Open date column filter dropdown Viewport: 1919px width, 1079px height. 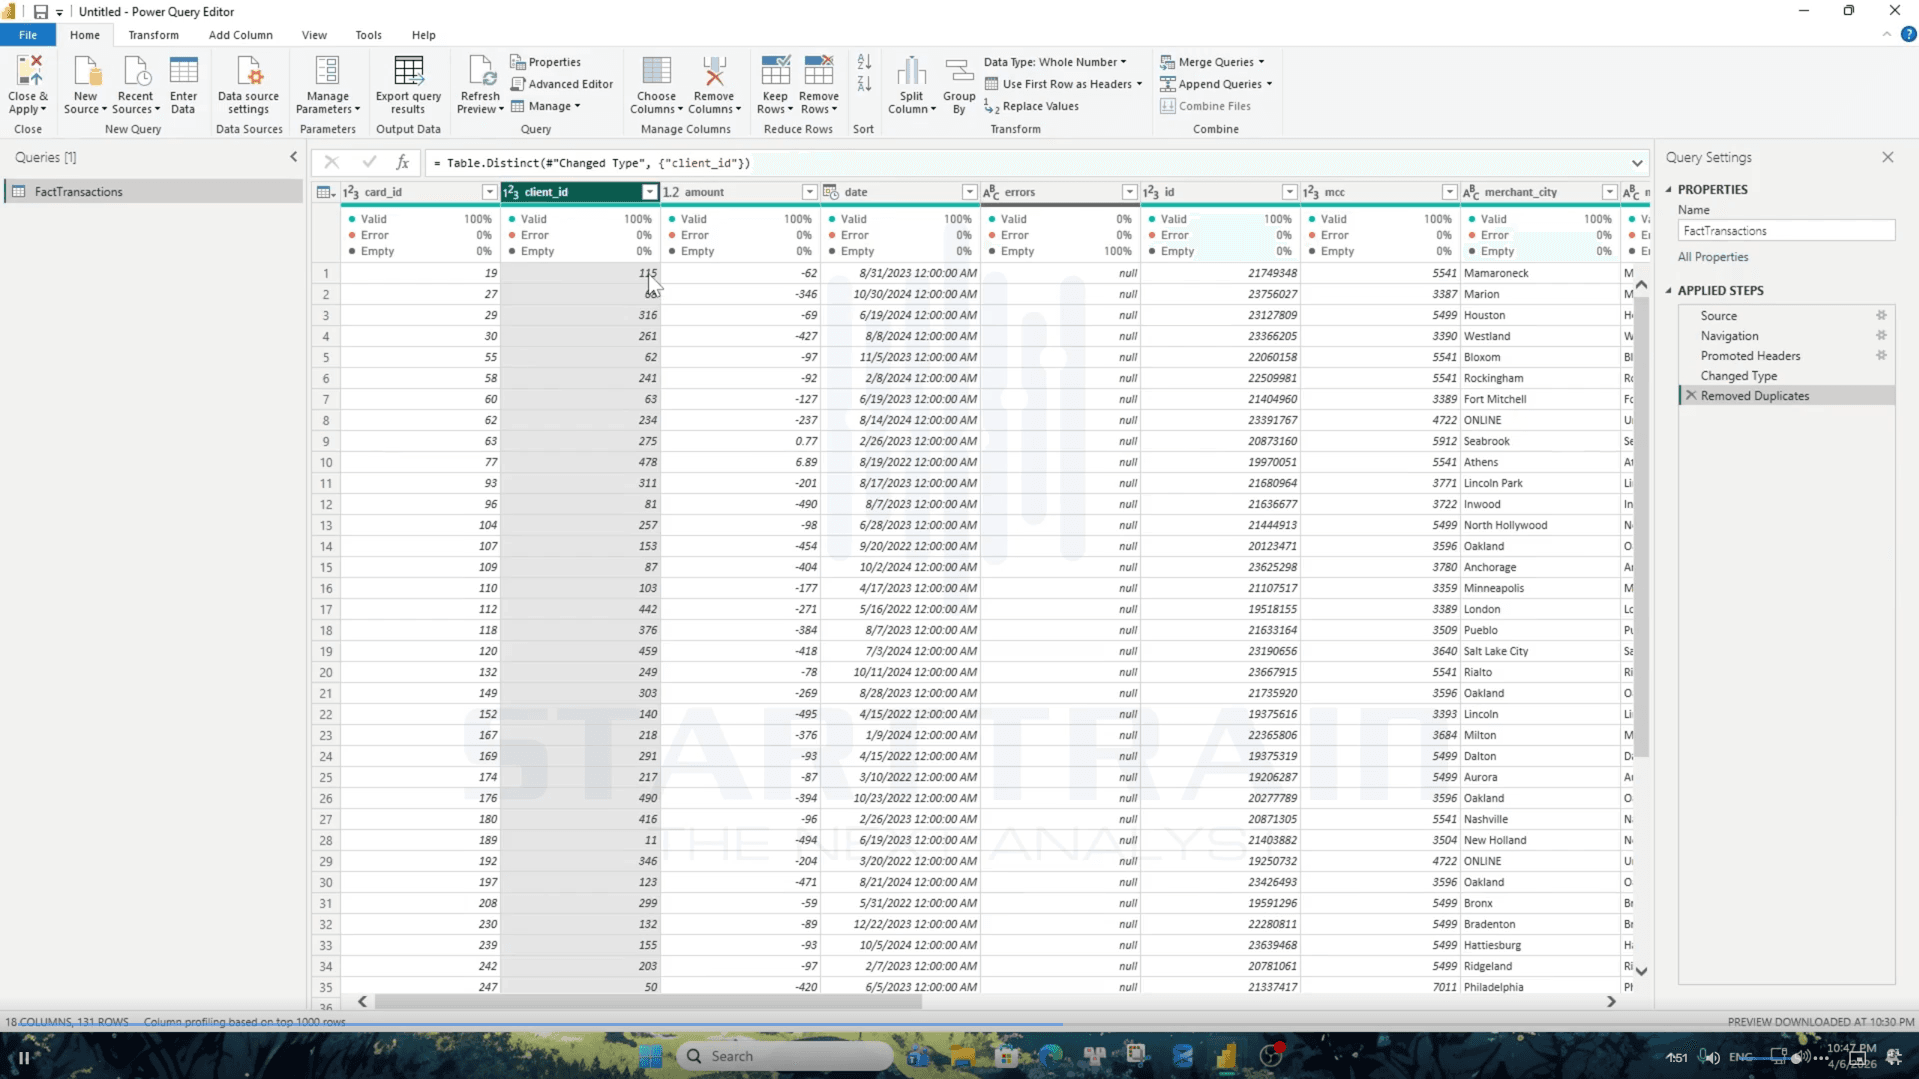[x=969, y=192]
